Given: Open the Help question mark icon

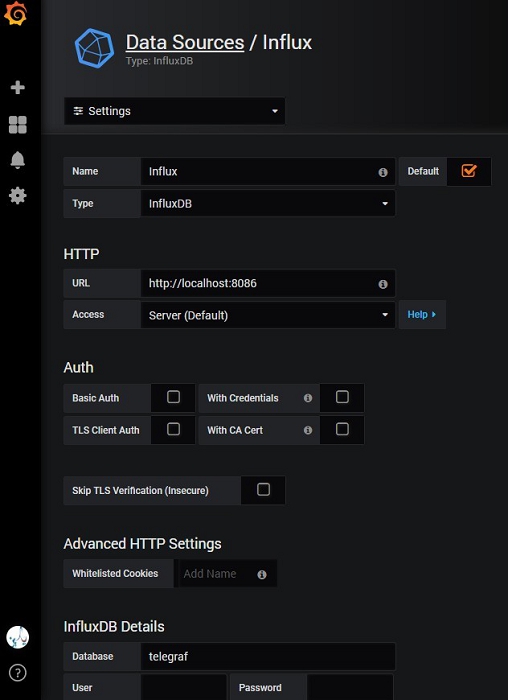Looking at the screenshot, I should point(17,673).
